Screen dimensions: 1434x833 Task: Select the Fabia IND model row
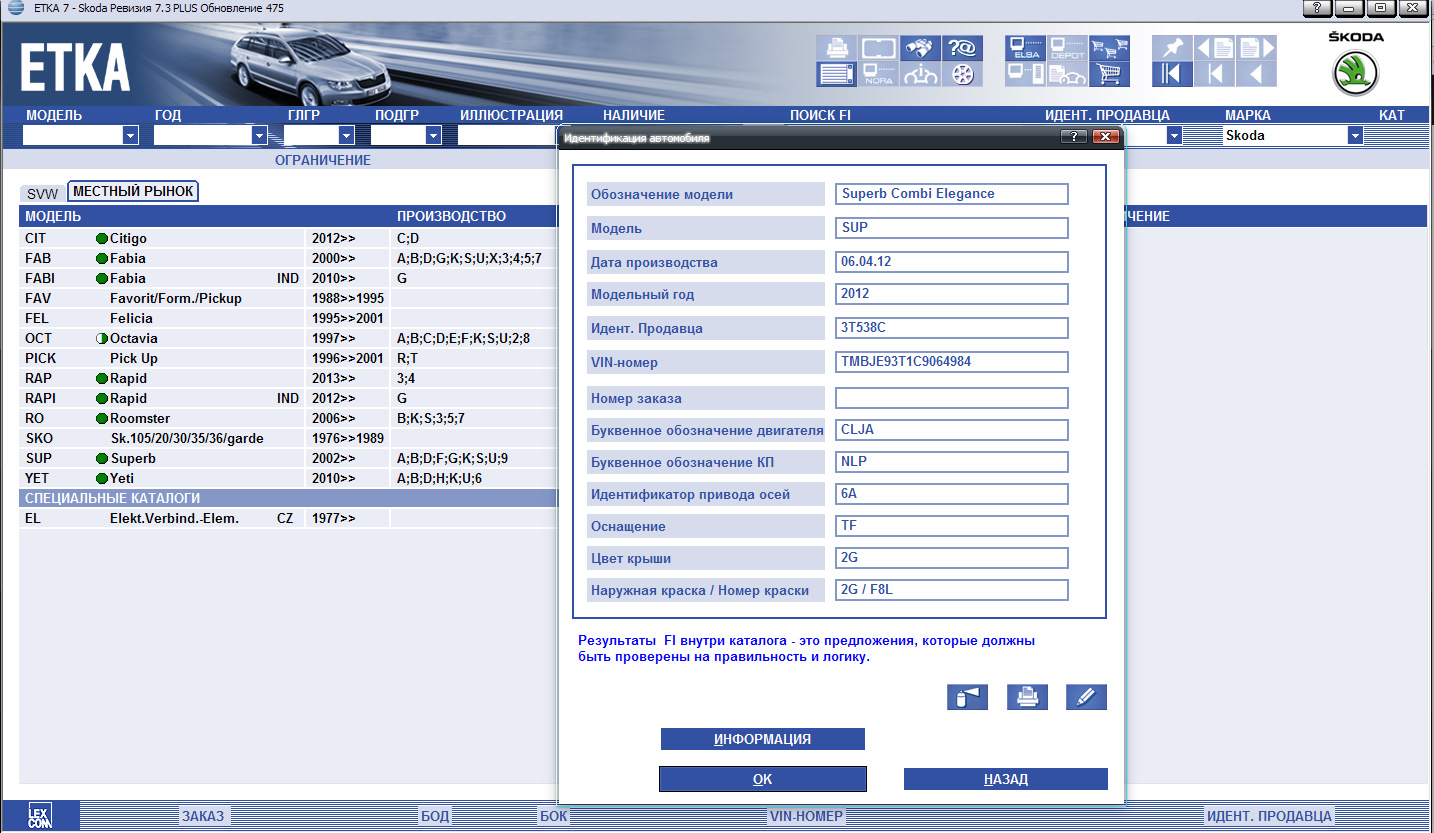pos(288,278)
